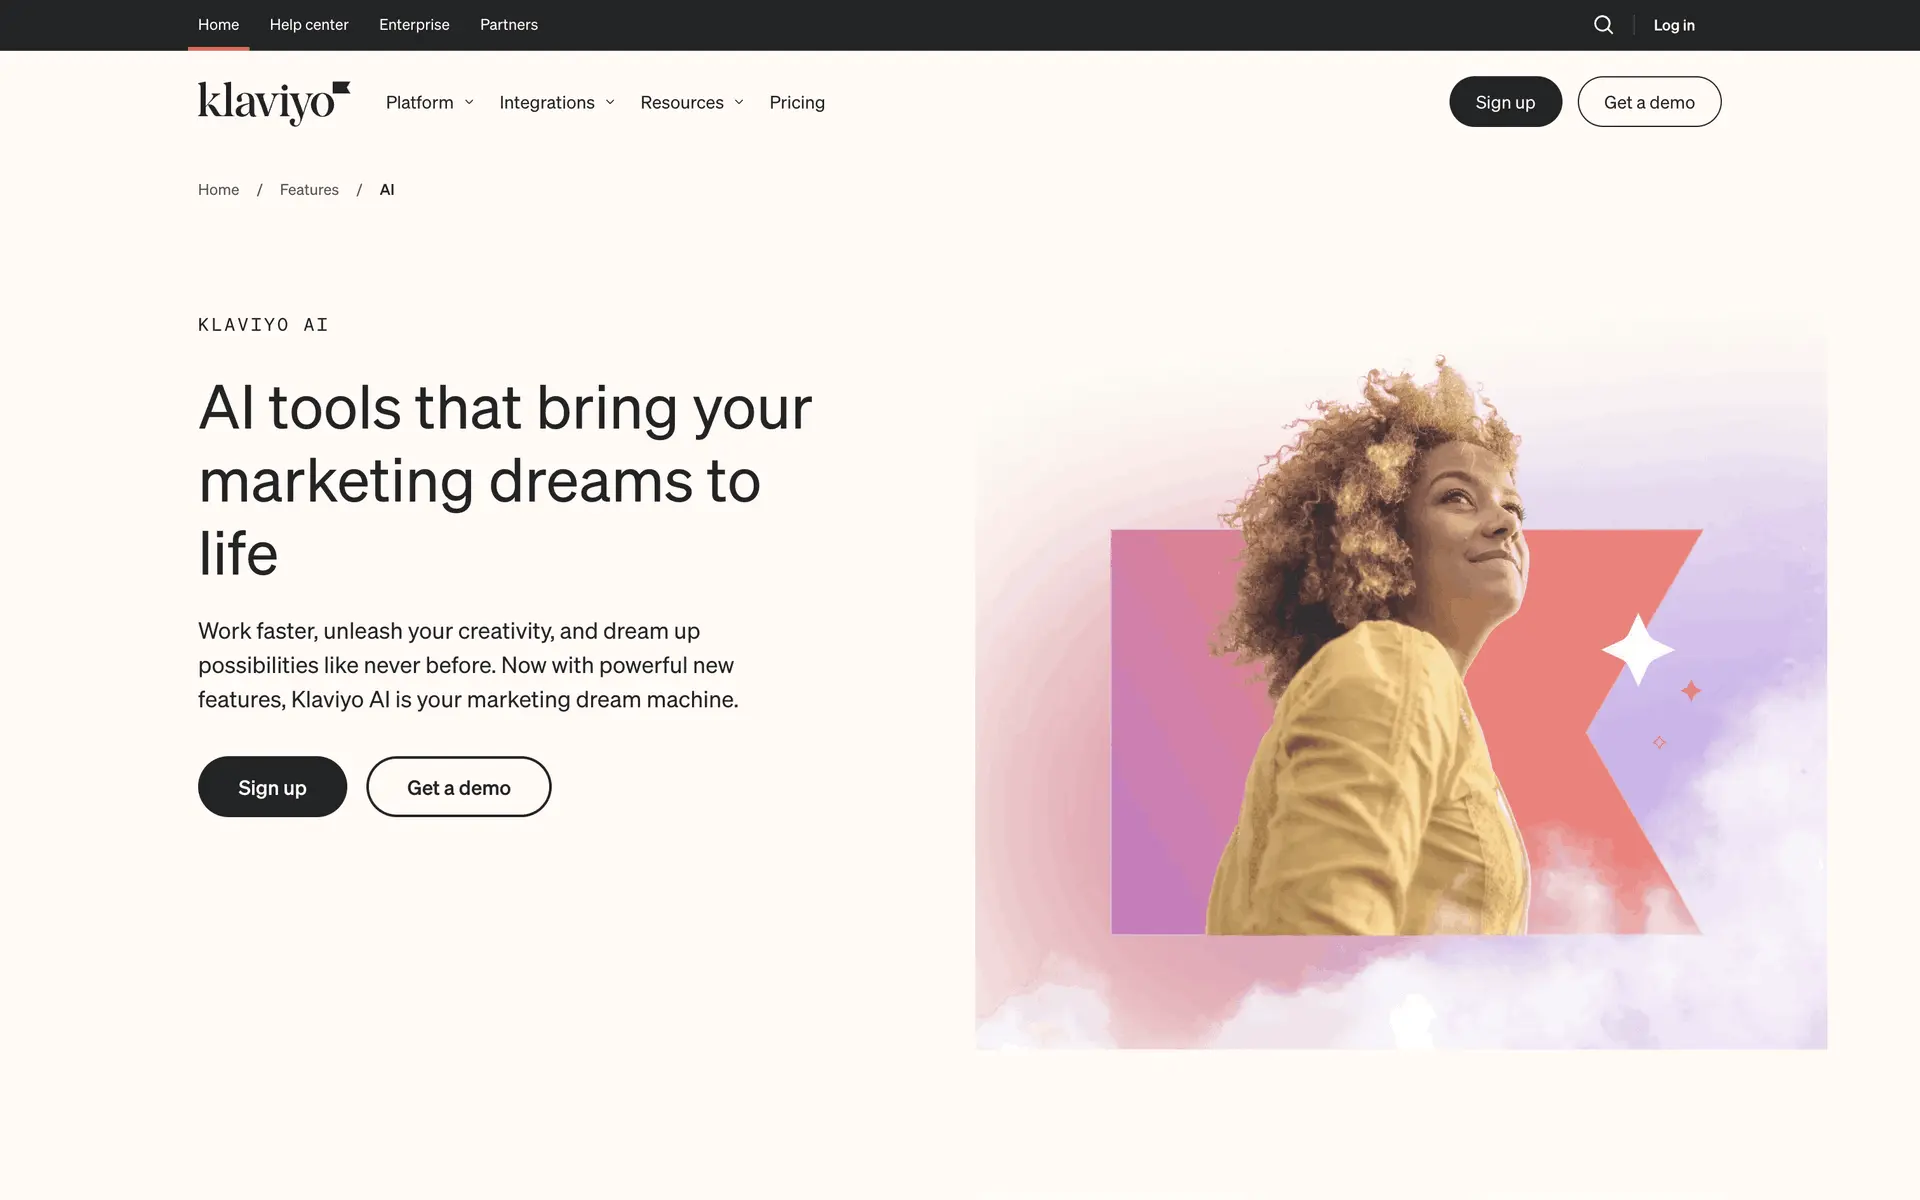The image size is (1920, 1200).
Task: Click the white sparkle star in hero image
Action: click(x=1638, y=650)
